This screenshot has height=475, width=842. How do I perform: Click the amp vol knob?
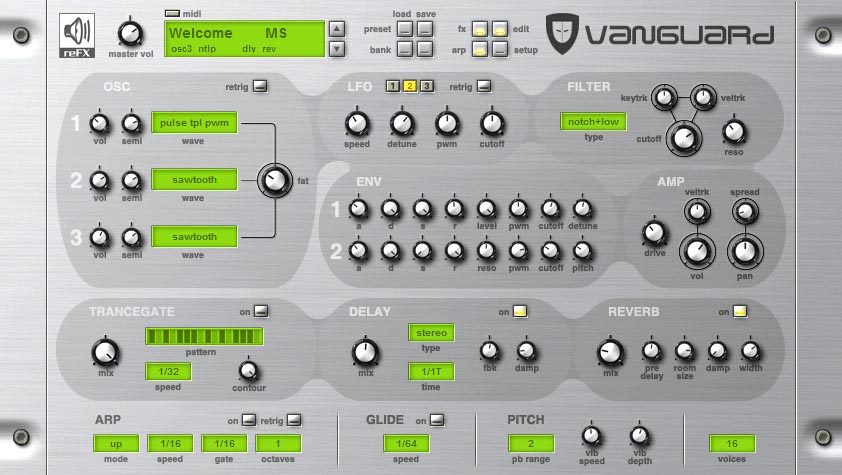697,251
